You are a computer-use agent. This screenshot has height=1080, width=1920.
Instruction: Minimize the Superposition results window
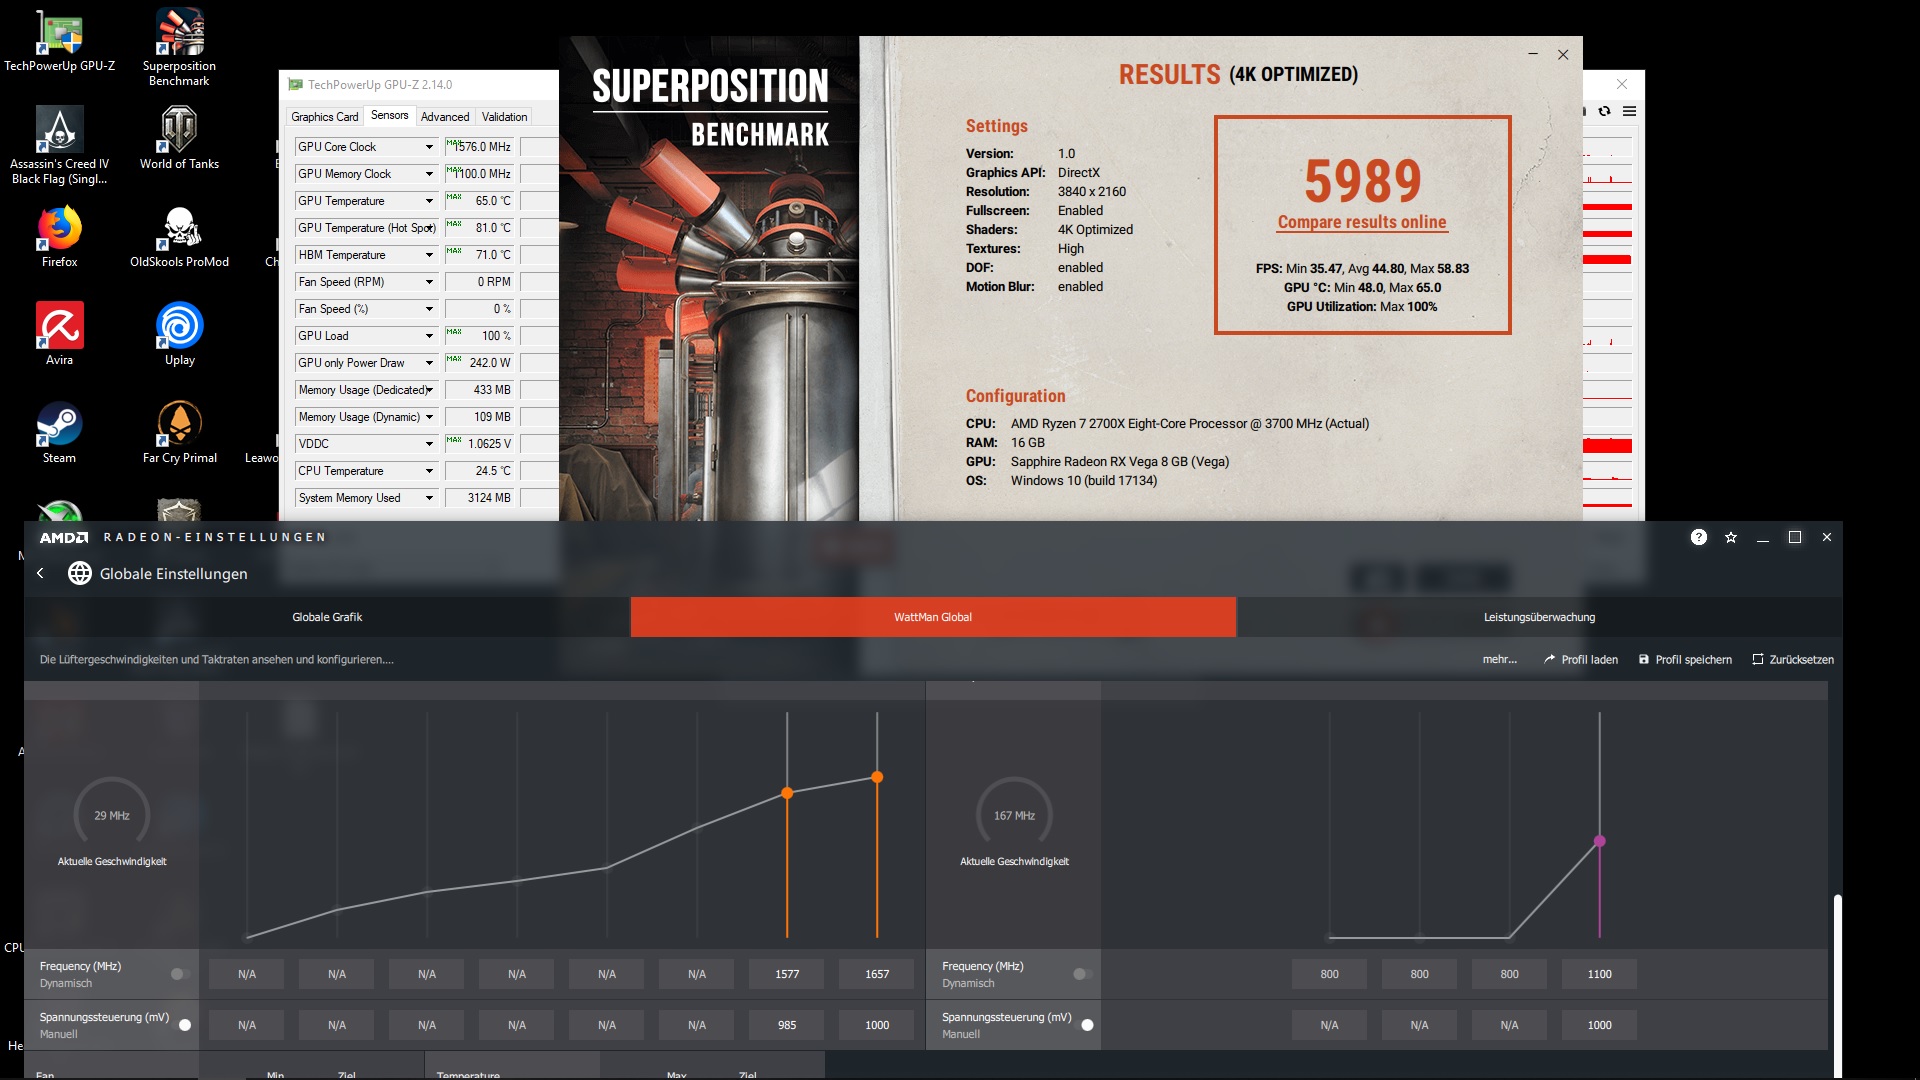1533,55
